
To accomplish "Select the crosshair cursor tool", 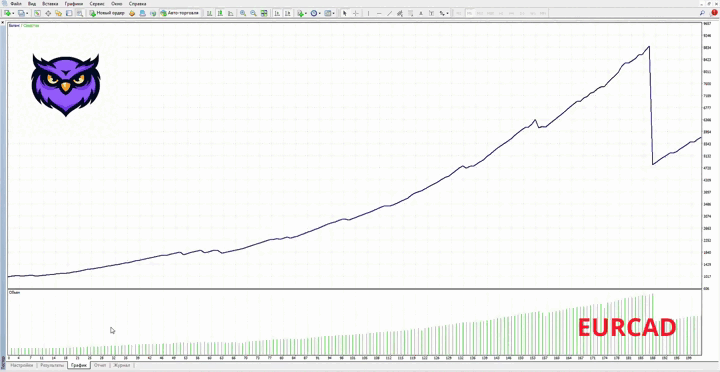I will [355, 13].
